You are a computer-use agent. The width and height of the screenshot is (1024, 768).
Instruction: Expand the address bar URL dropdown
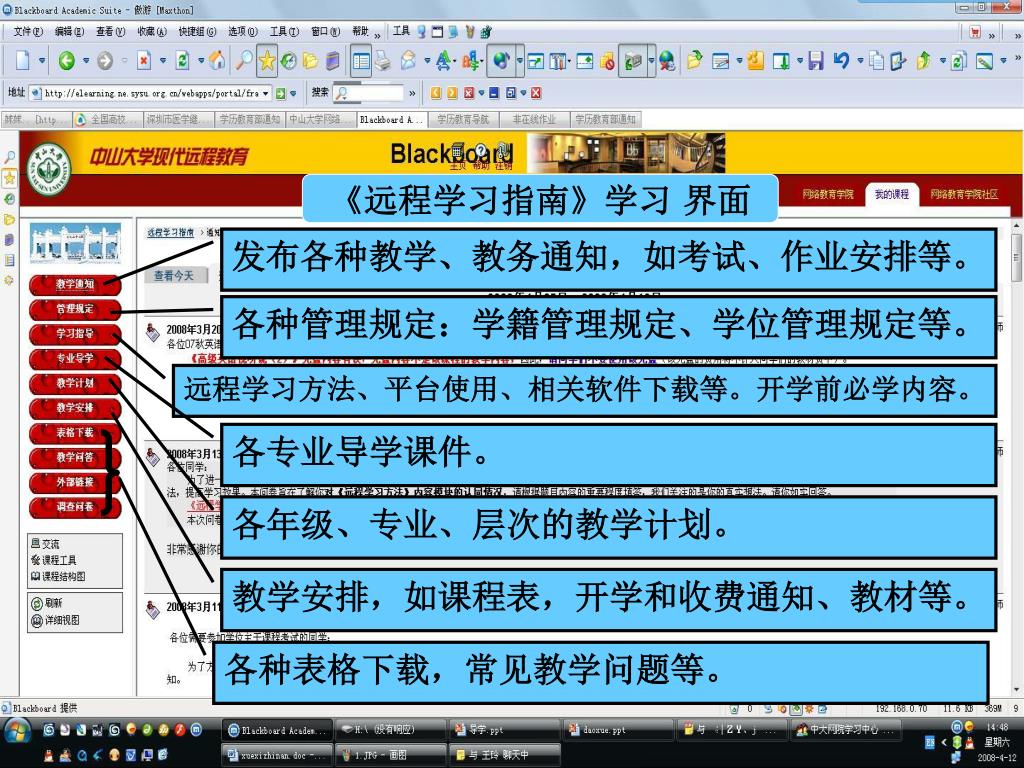coord(266,93)
